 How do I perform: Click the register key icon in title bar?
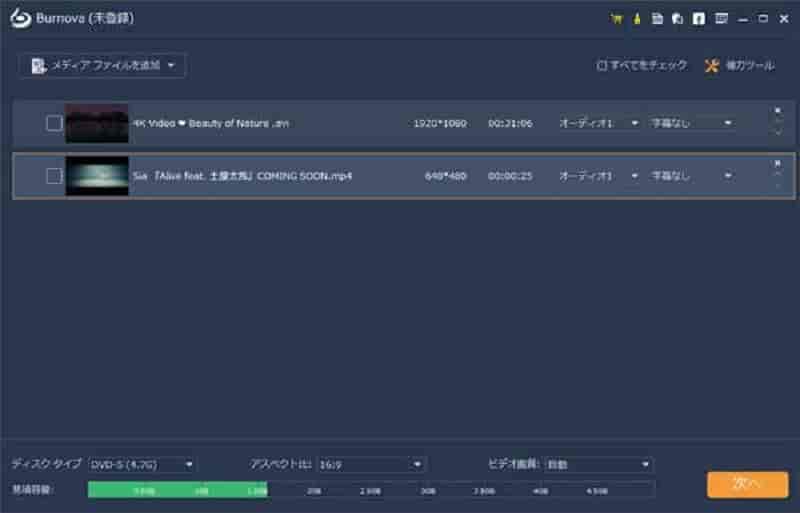coord(636,18)
